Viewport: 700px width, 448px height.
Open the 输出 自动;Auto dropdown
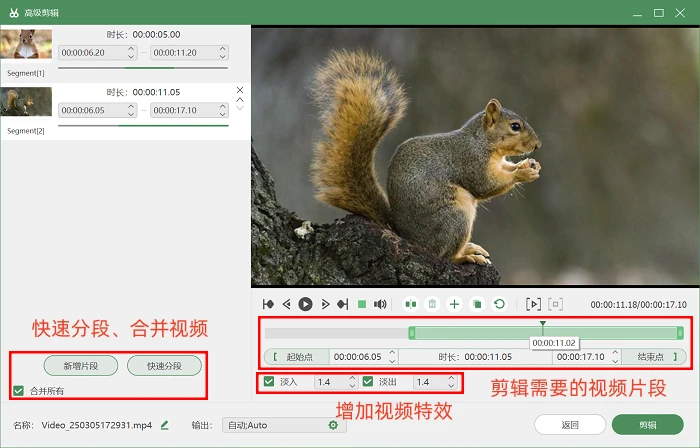(284, 425)
